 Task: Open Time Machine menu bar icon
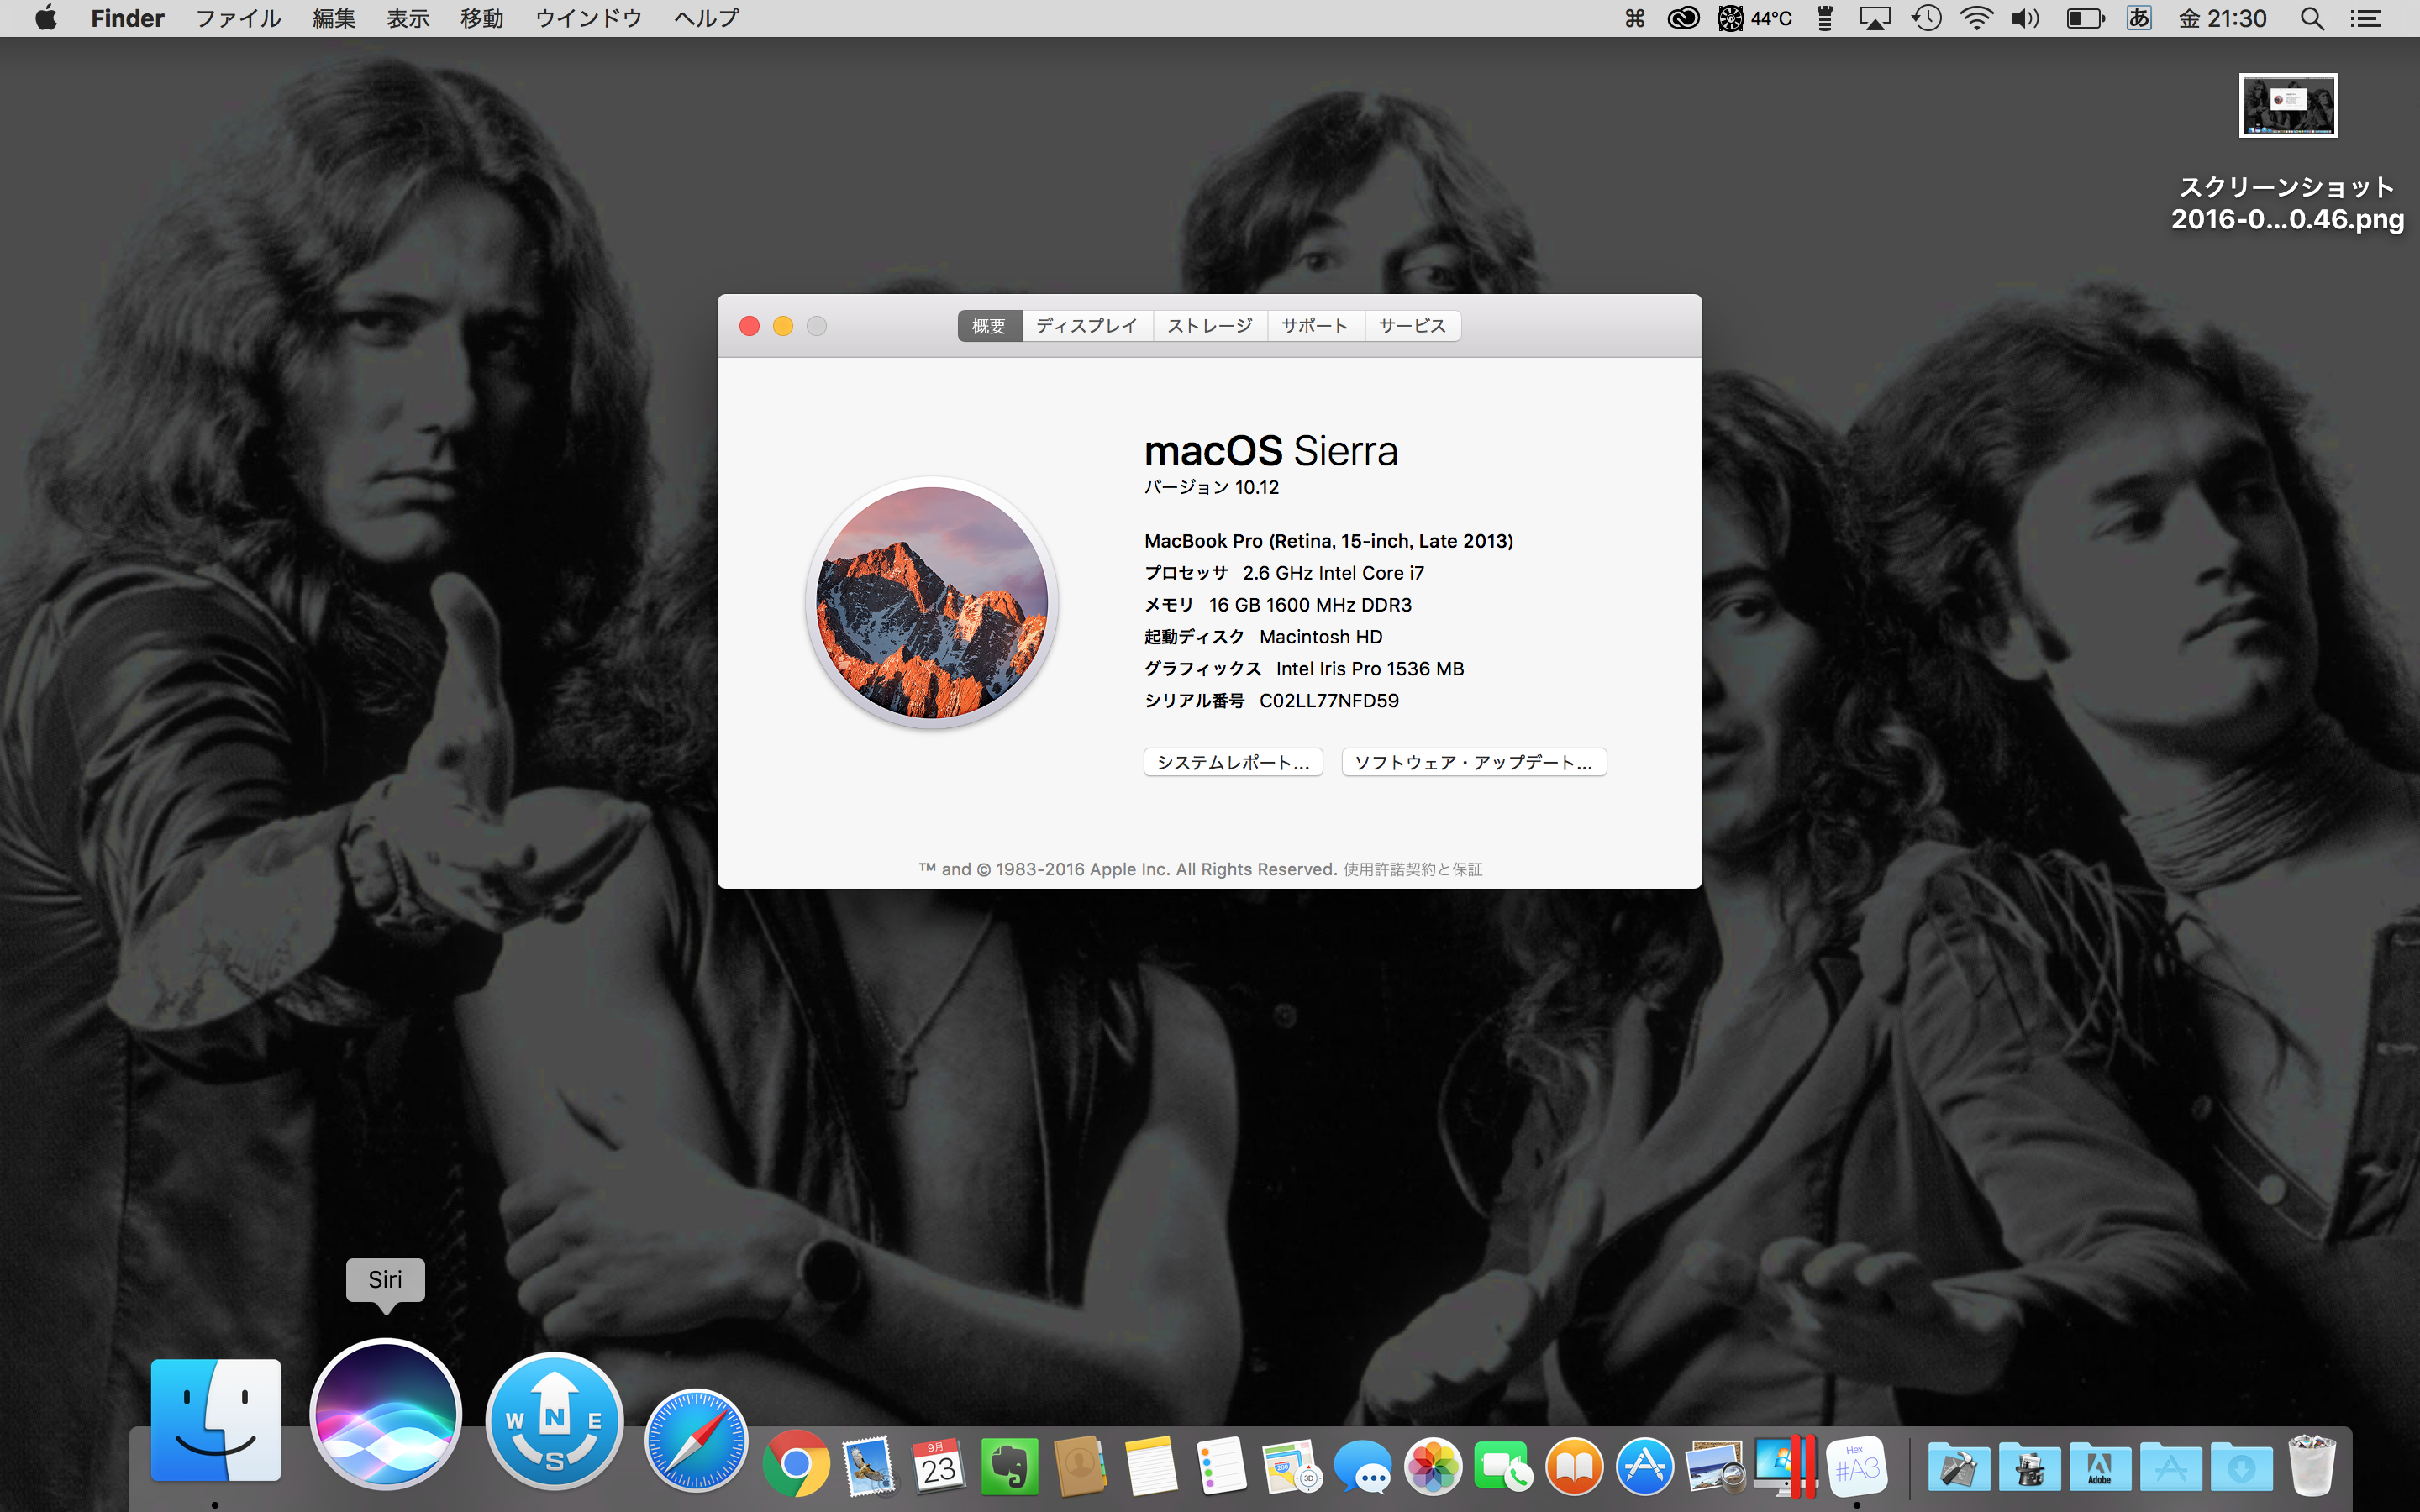pos(1926,18)
